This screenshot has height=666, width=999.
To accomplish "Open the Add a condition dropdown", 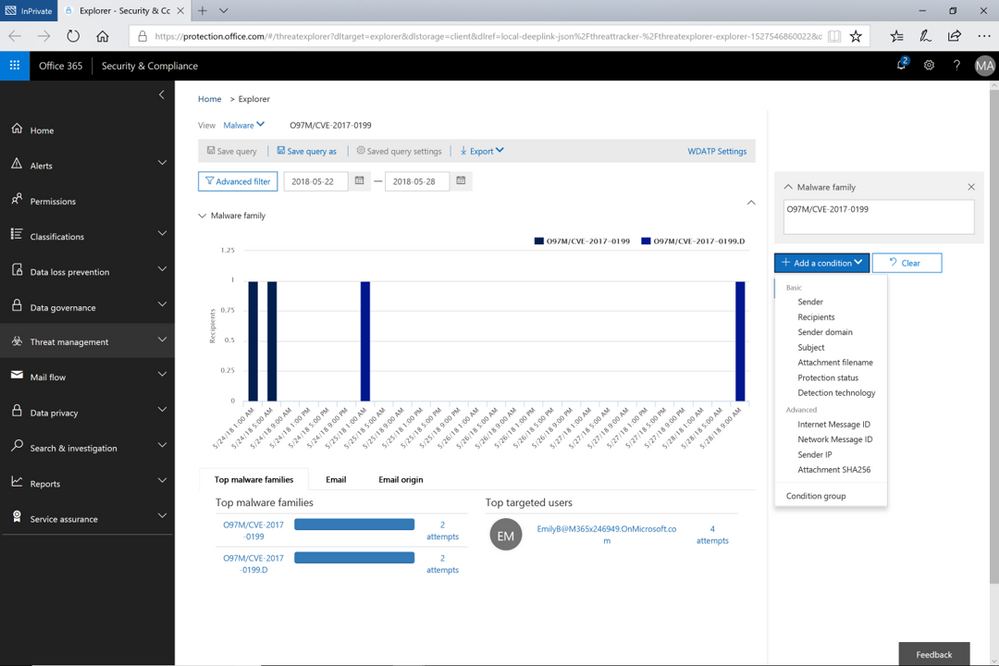I will 820,262.
